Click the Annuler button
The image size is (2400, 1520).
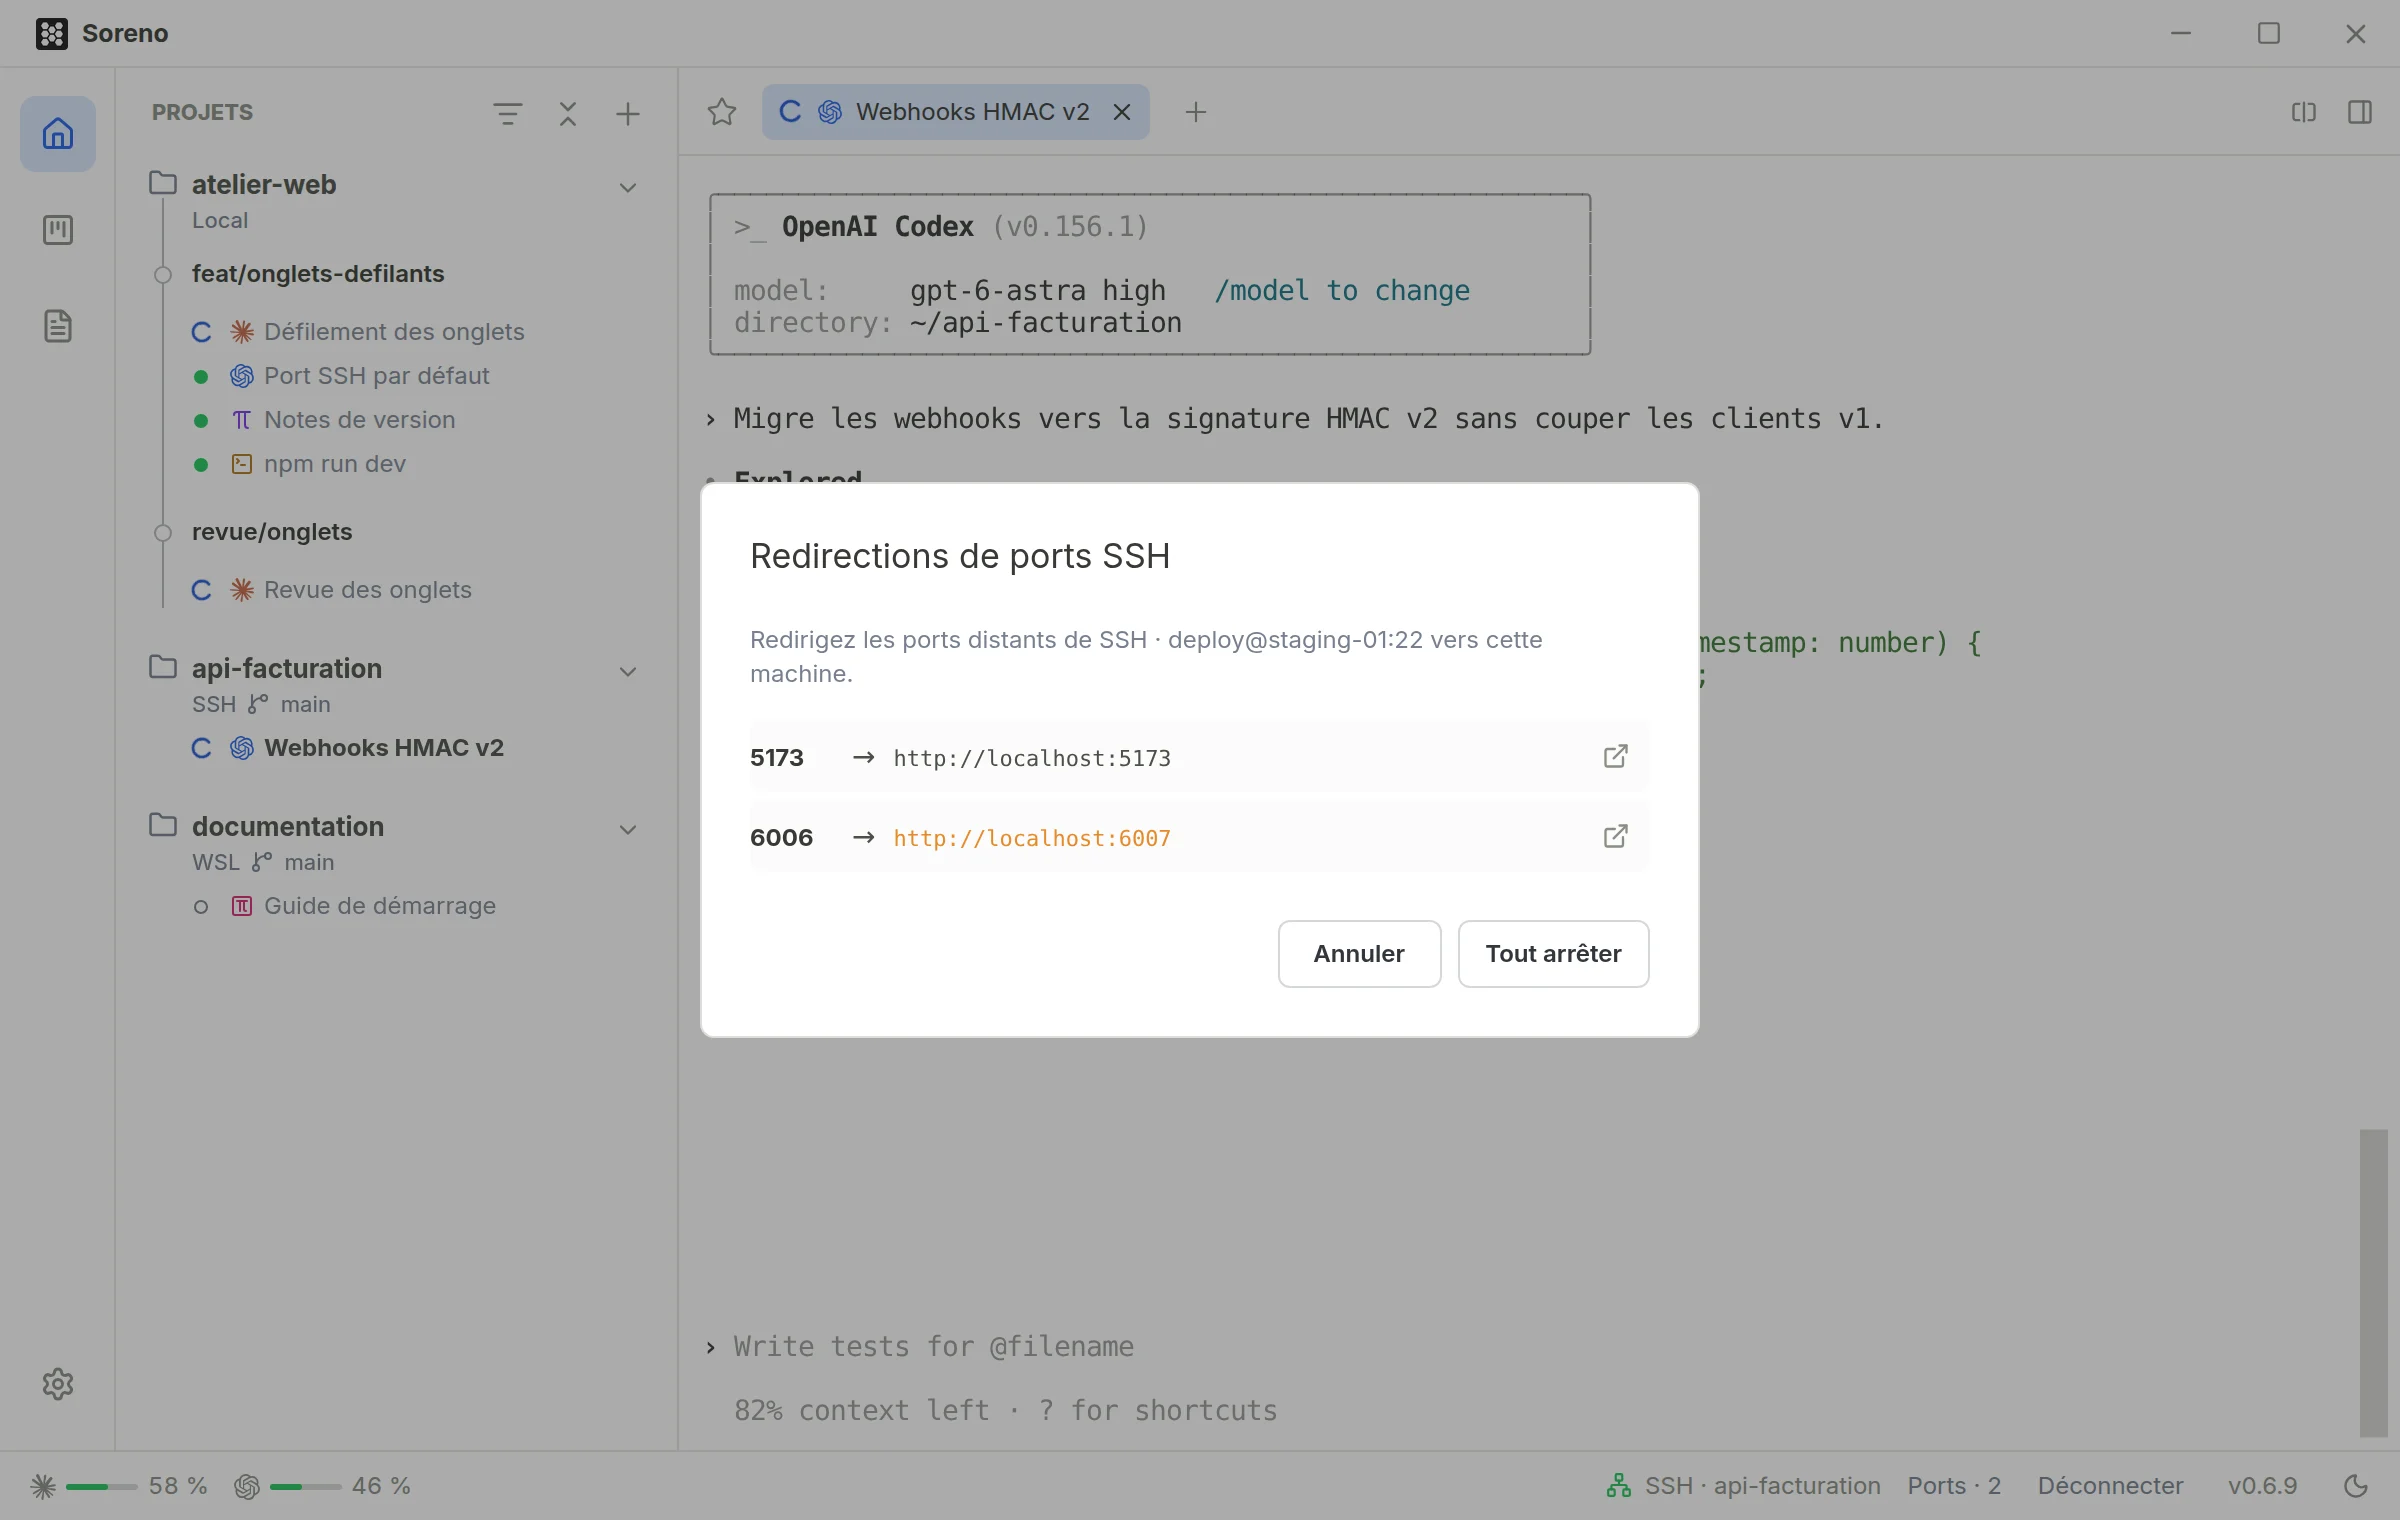[1359, 954]
